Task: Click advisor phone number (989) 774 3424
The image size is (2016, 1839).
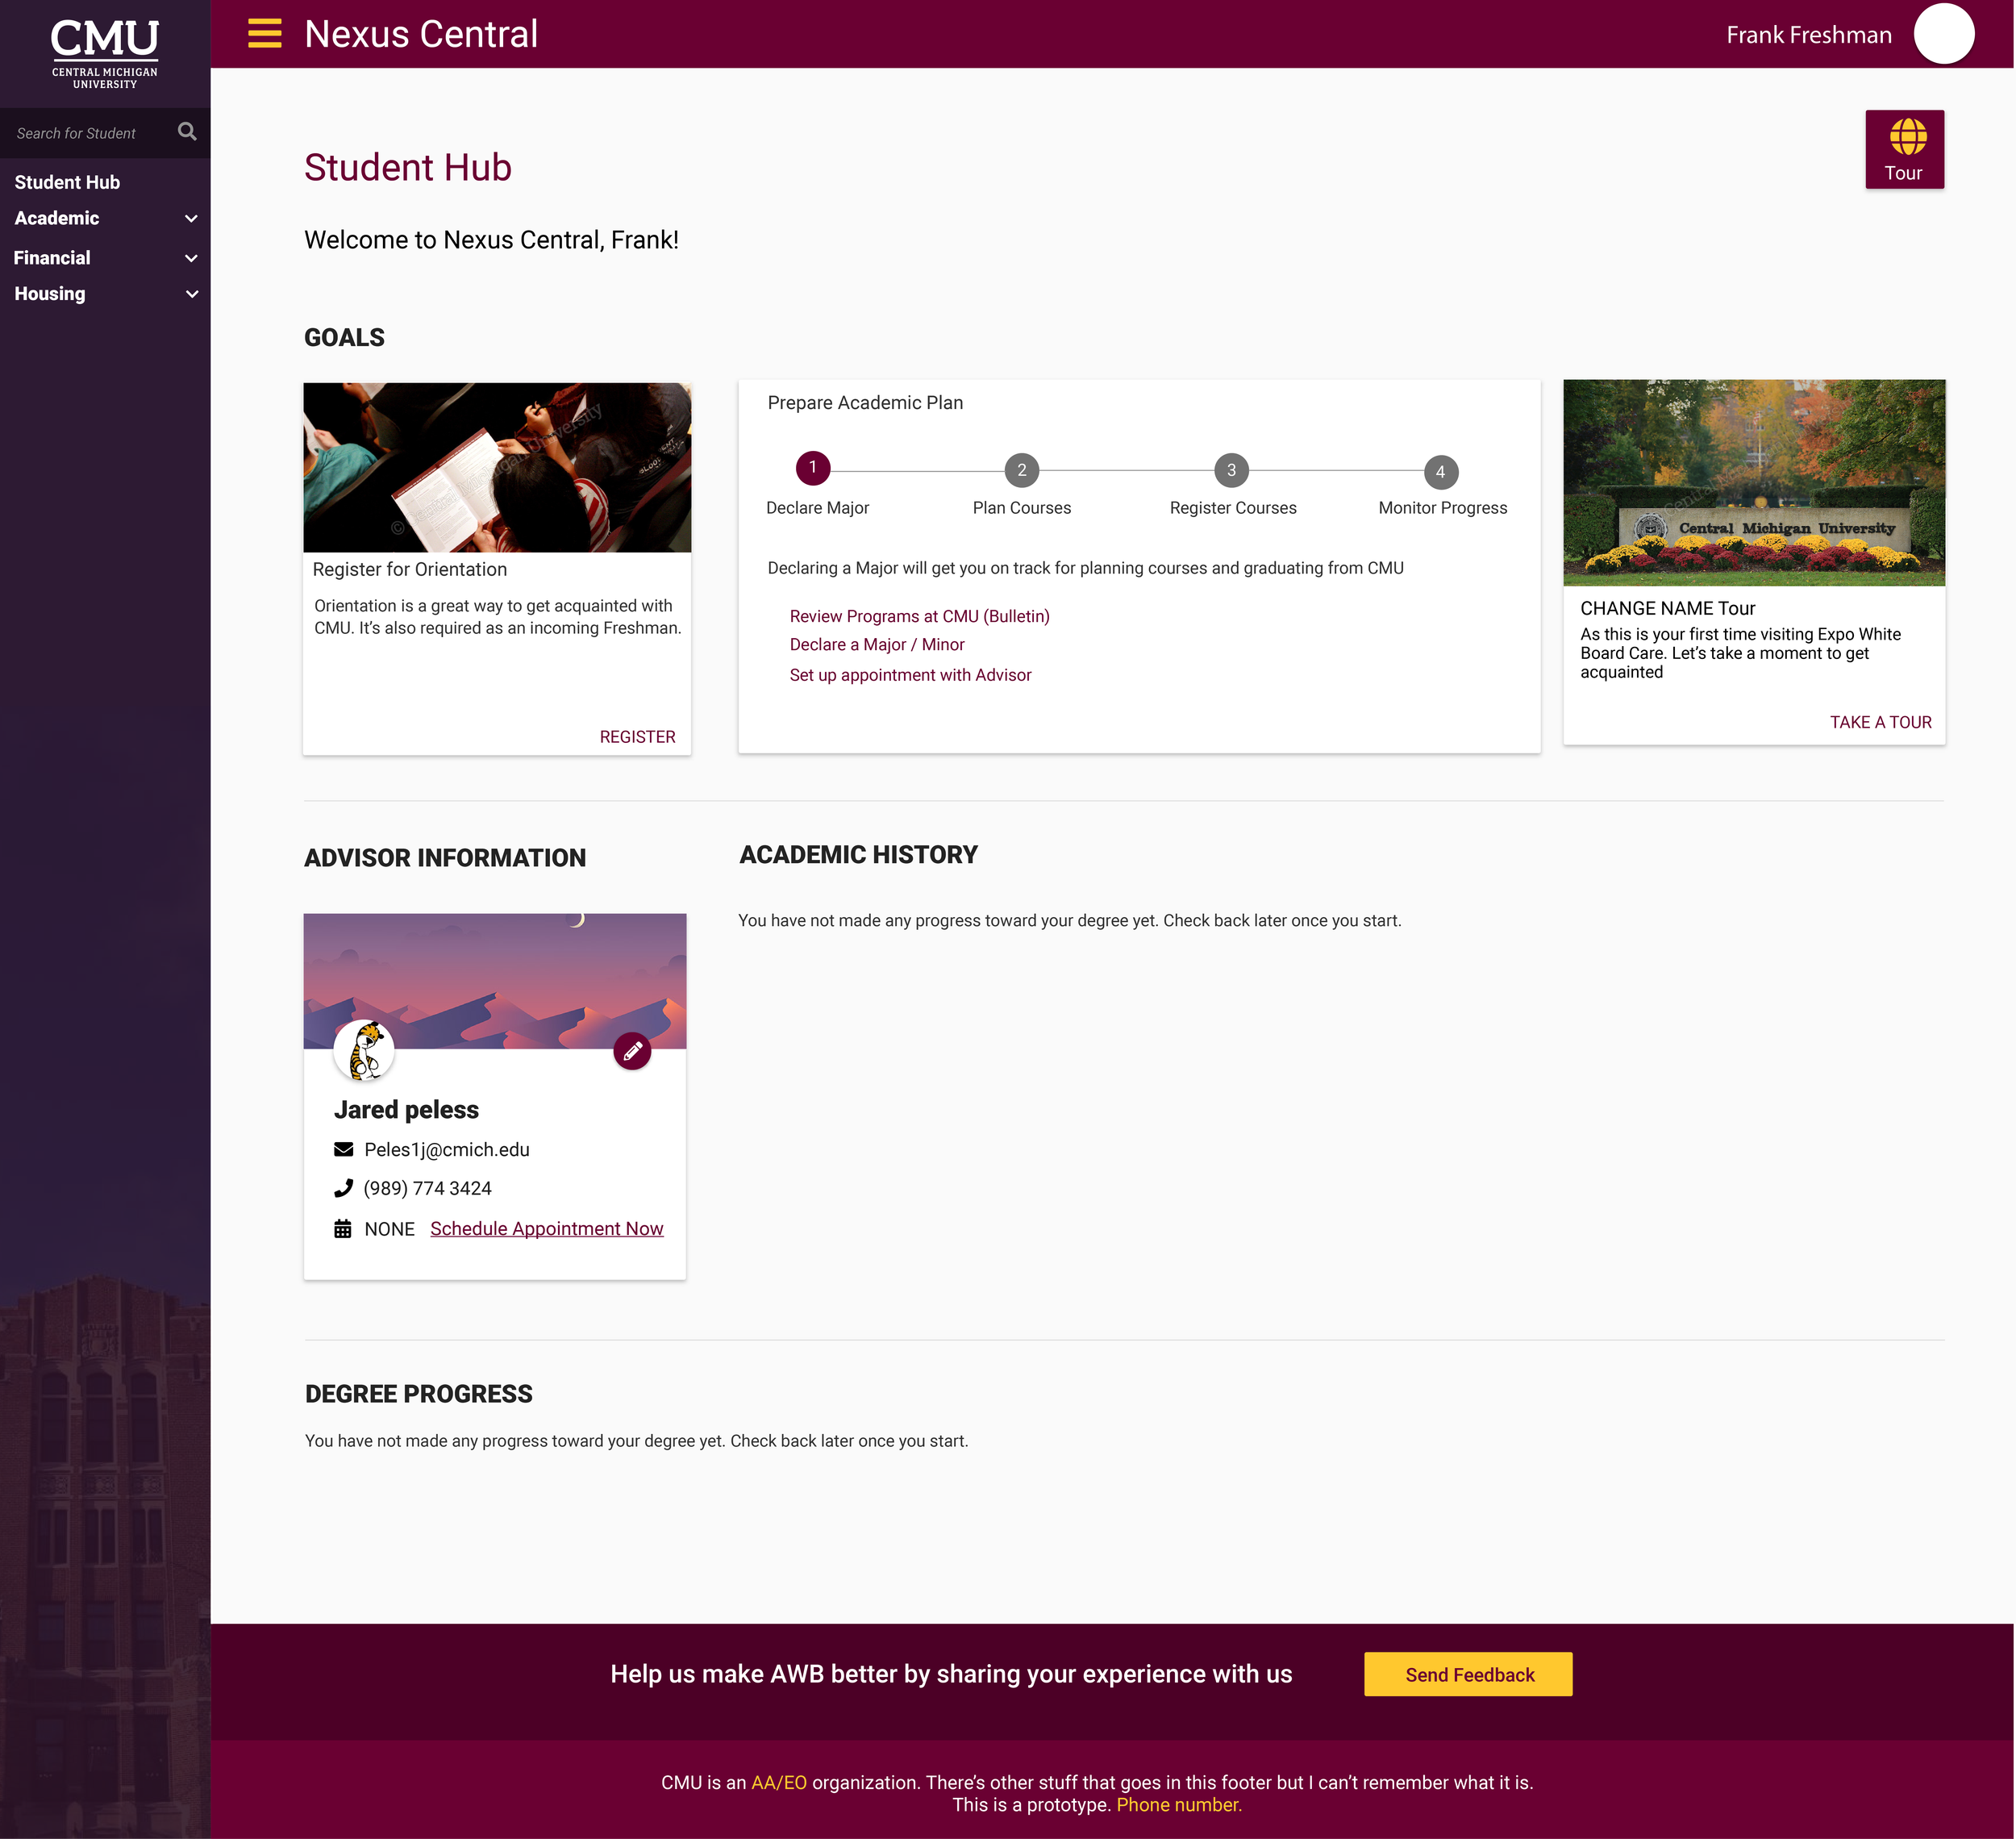Action: [x=427, y=1188]
